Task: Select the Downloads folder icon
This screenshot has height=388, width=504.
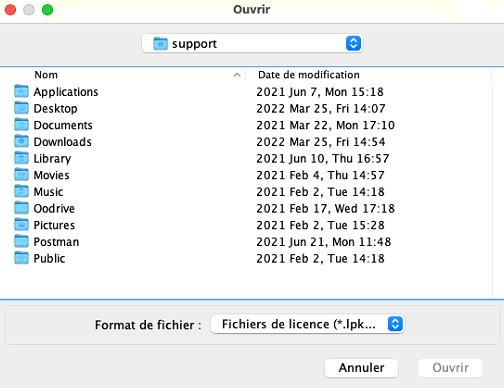Action: 21,141
